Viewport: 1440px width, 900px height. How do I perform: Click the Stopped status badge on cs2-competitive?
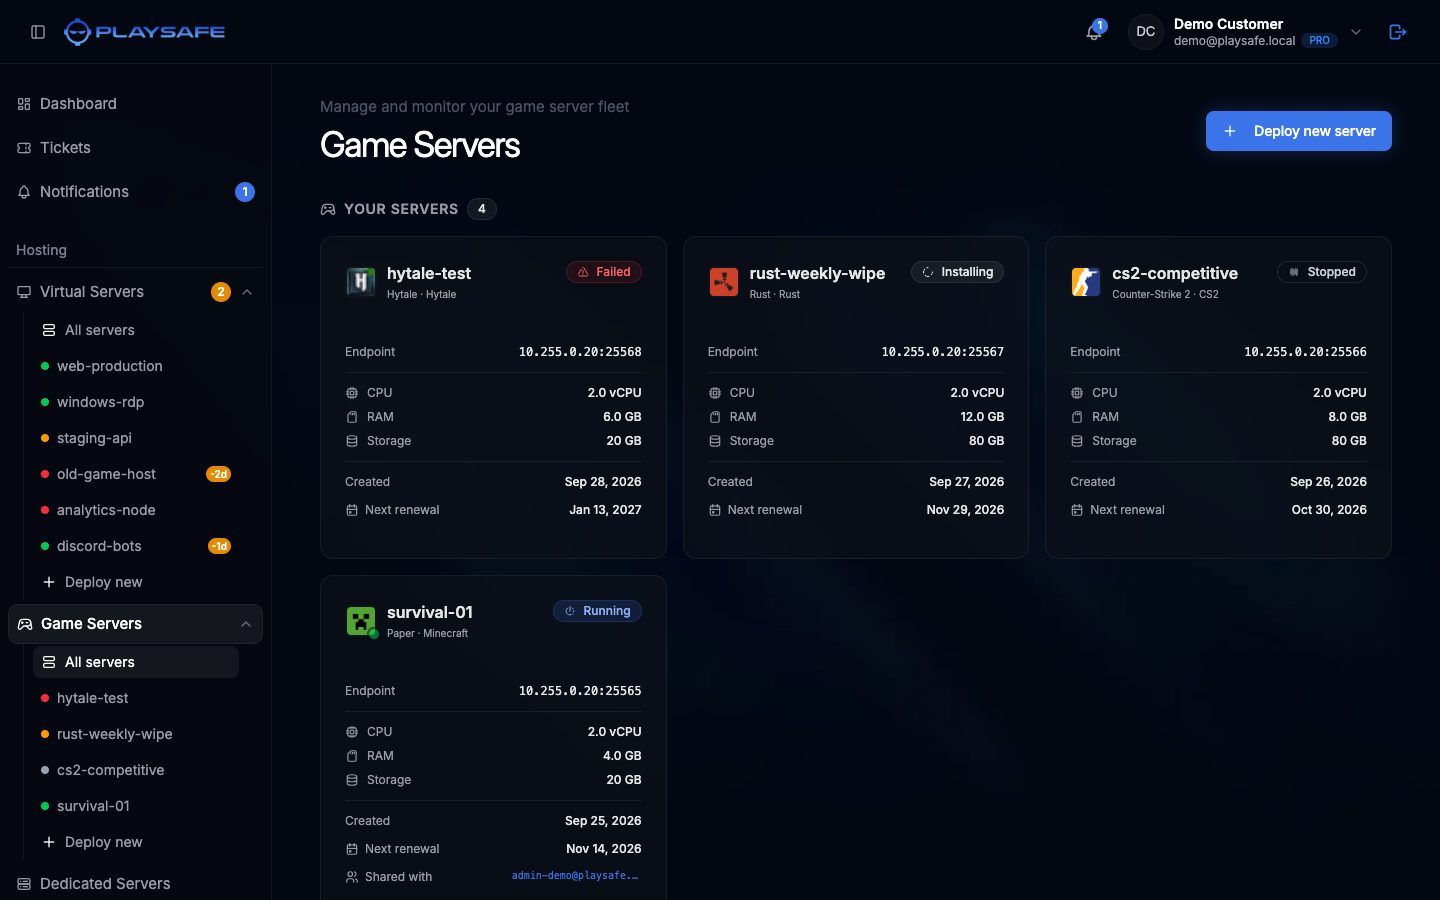(x=1322, y=272)
